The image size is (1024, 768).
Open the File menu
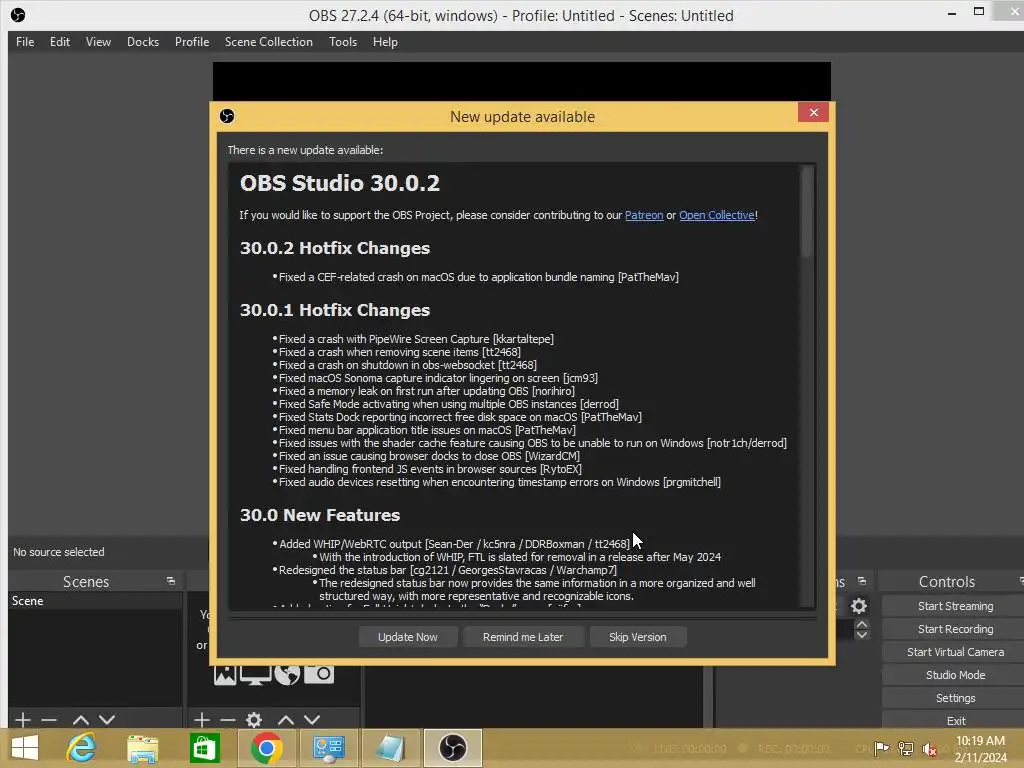click(x=25, y=42)
